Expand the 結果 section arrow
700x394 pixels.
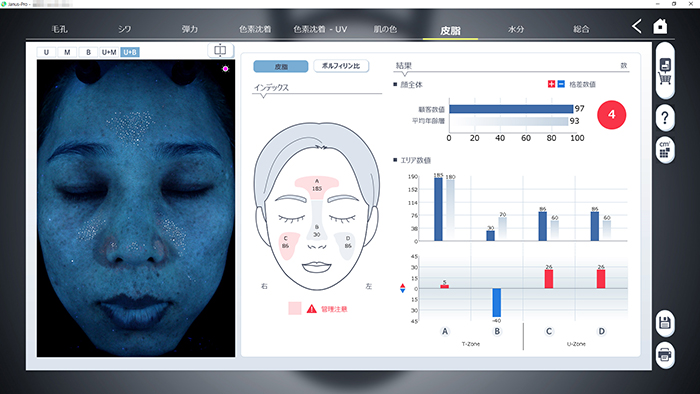[x=404, y=74]
